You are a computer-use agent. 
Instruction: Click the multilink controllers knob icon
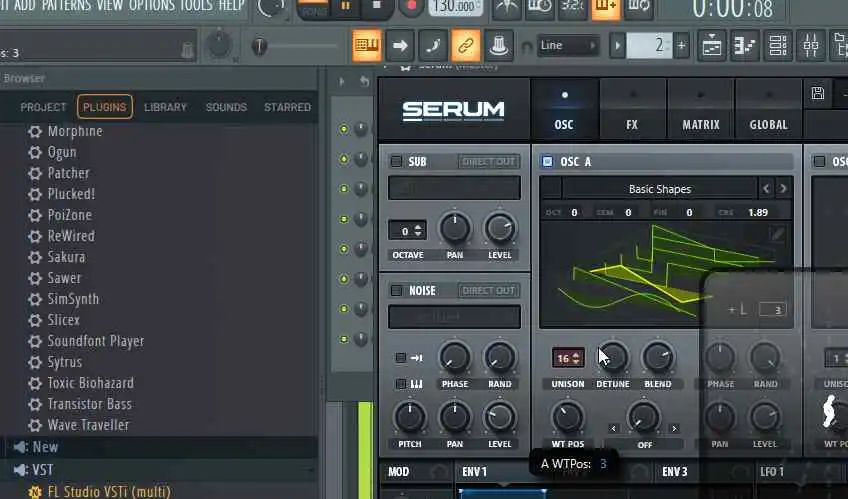click(x=499, y=45)
